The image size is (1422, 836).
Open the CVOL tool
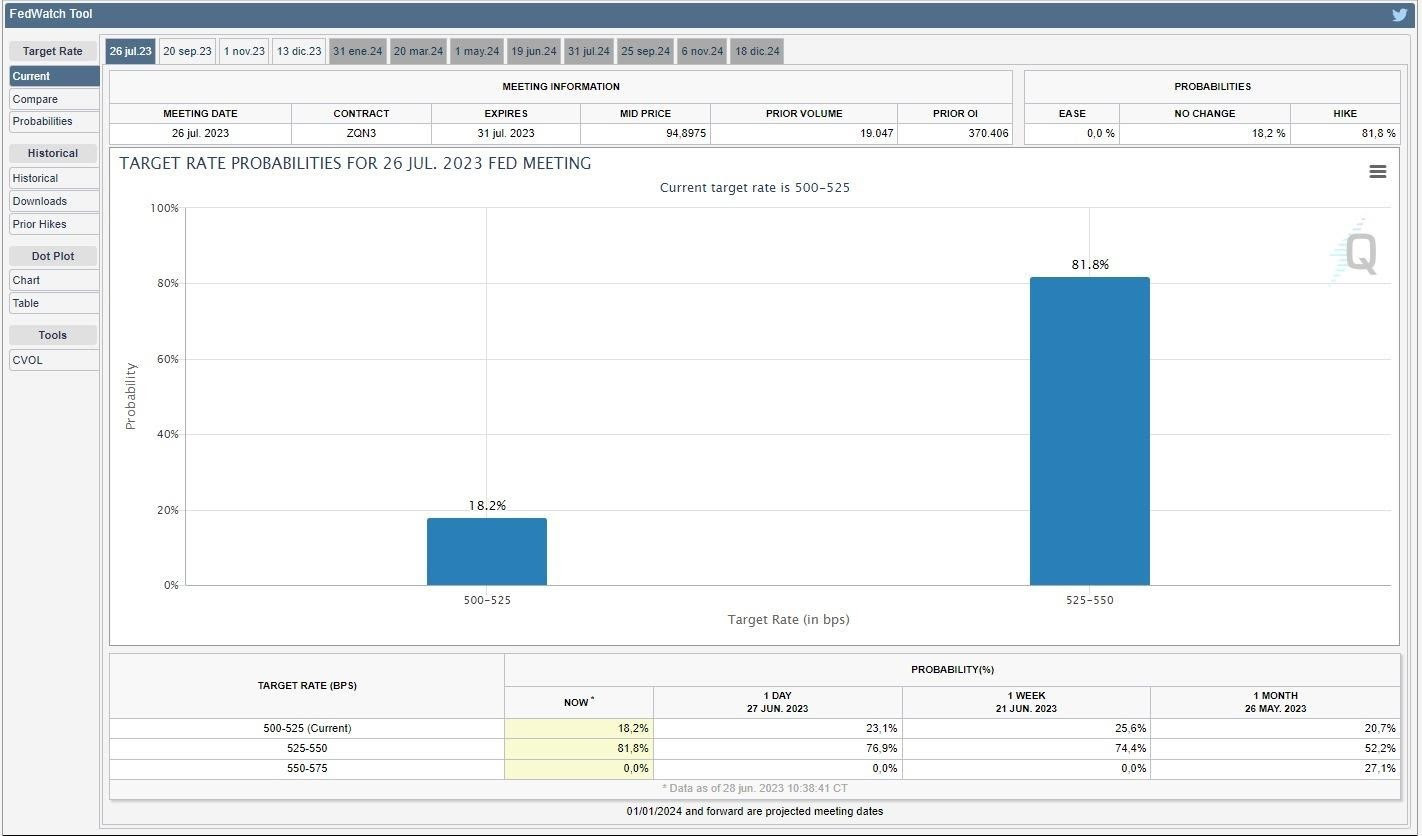[x=54, y=360]
